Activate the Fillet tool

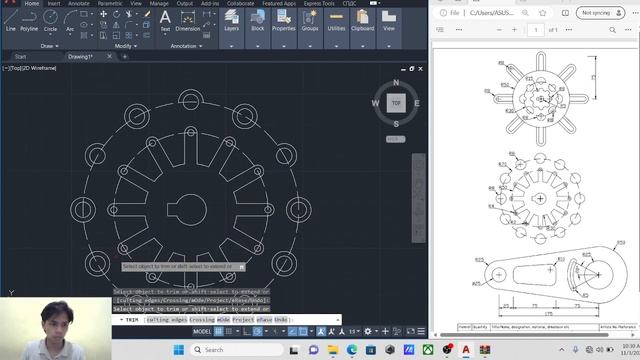tap(129, 25)
